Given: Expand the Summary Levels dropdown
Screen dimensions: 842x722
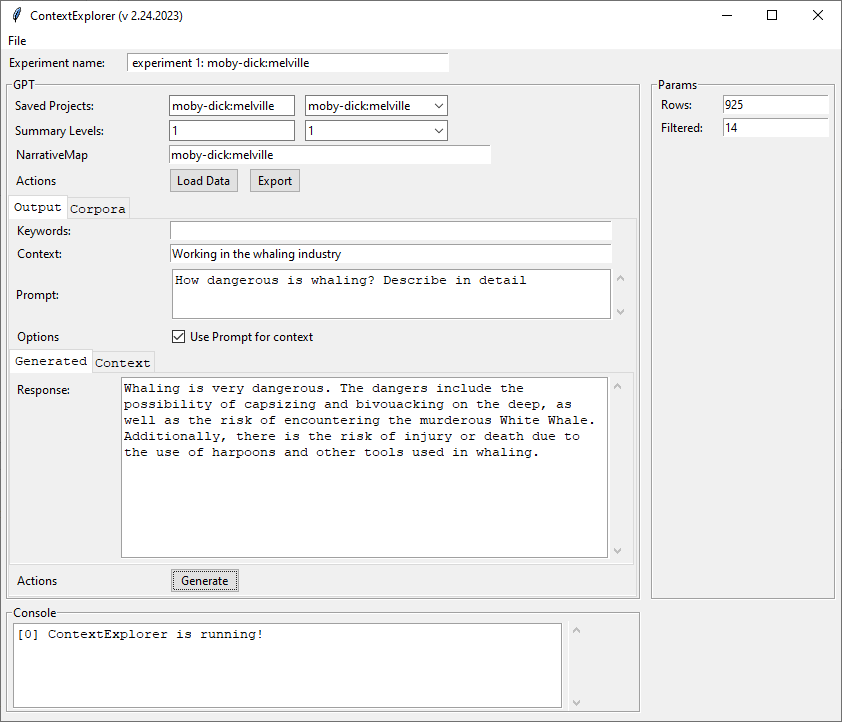Looking at the screenshot, I should pos(438,131).
